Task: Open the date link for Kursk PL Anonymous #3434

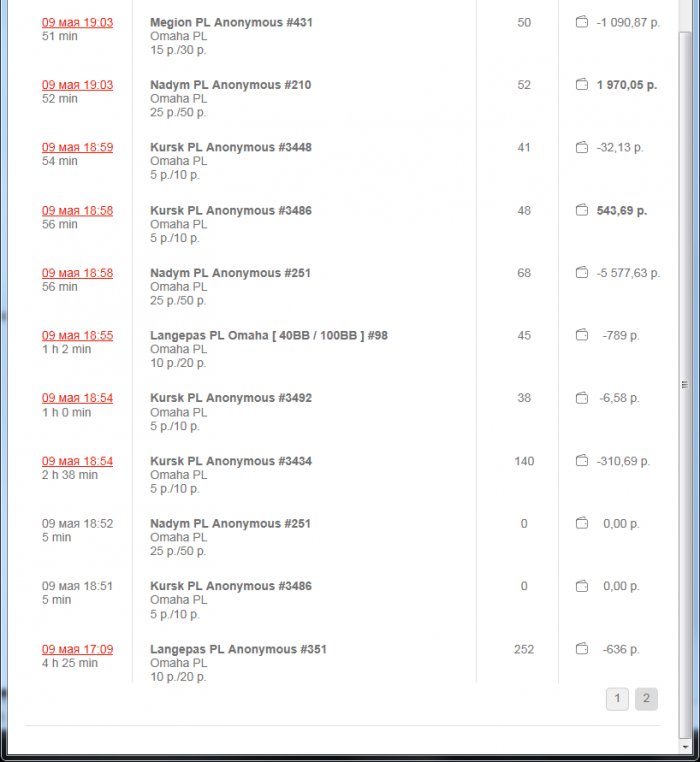Action: click(x=77, y=461)
